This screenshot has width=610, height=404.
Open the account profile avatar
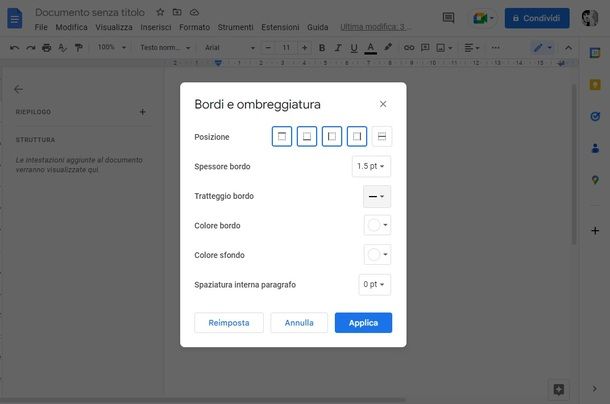[589, 18]
